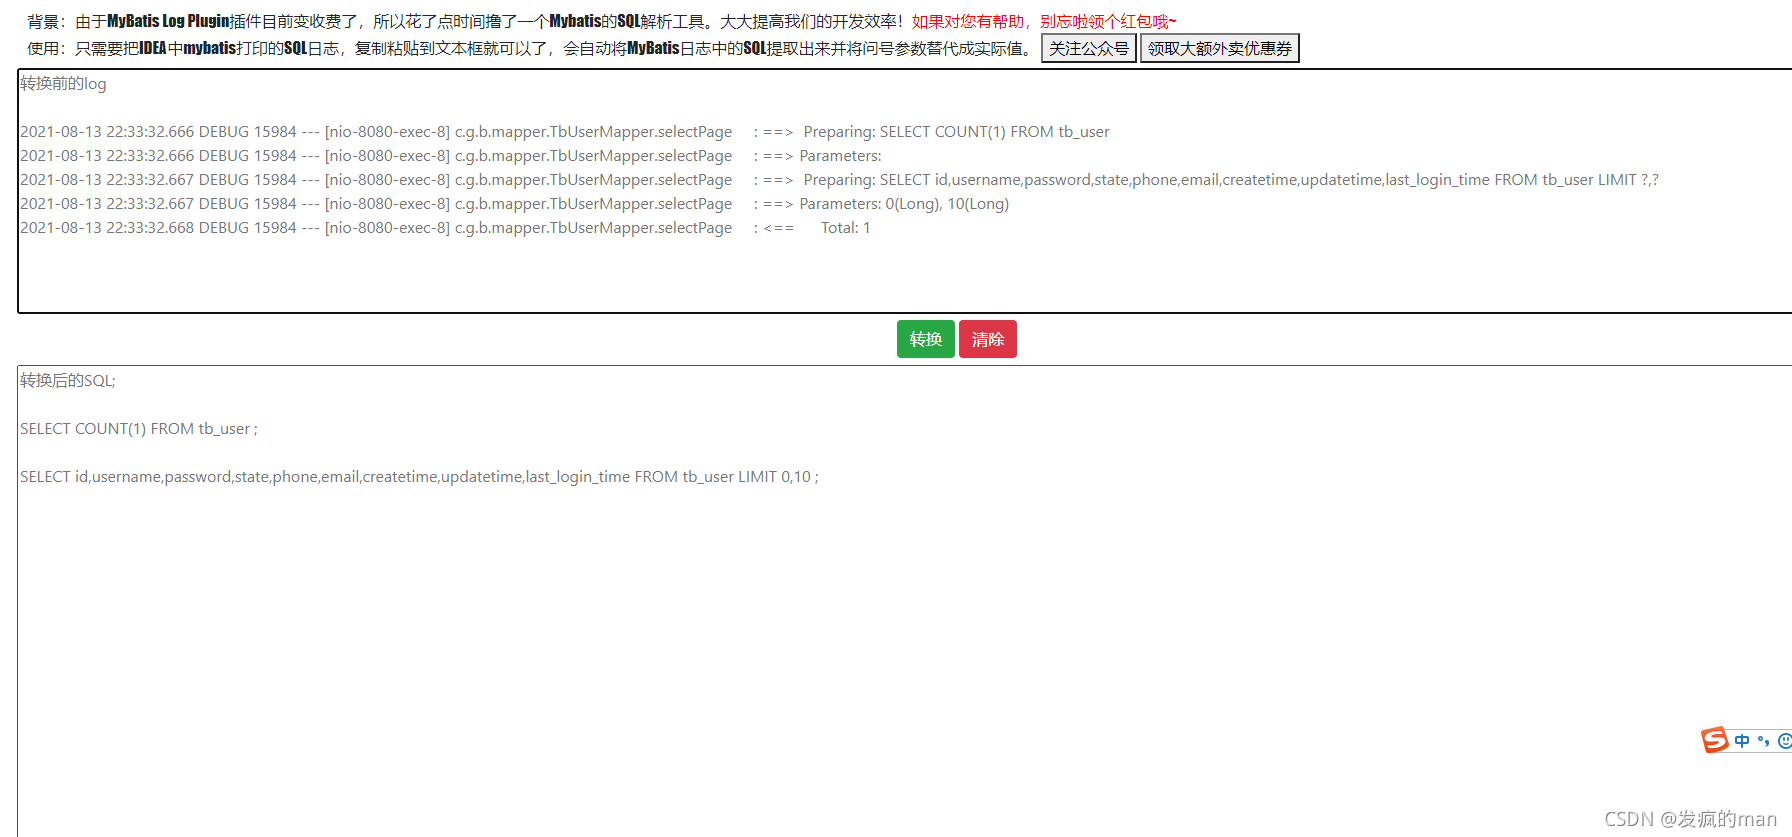Click the log line ending in 'Total: 1'
Screen dimensions: 1792x837
[x=445, y=228]
